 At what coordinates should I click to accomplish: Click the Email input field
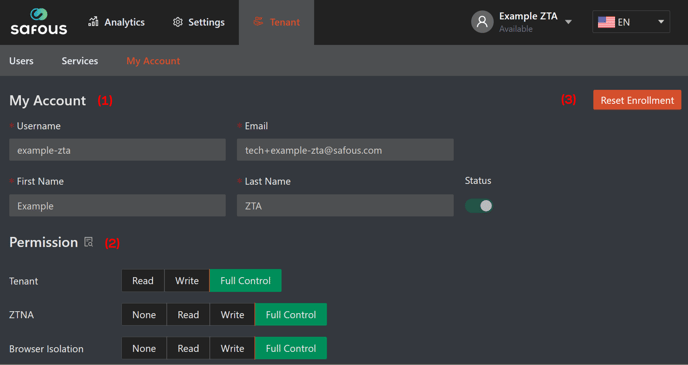click(x=345, y=150)
